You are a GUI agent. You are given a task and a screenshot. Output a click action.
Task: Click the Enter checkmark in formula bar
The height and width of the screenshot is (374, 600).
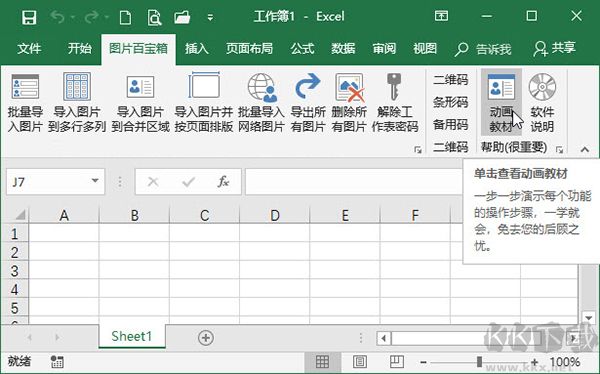[189, 181]
